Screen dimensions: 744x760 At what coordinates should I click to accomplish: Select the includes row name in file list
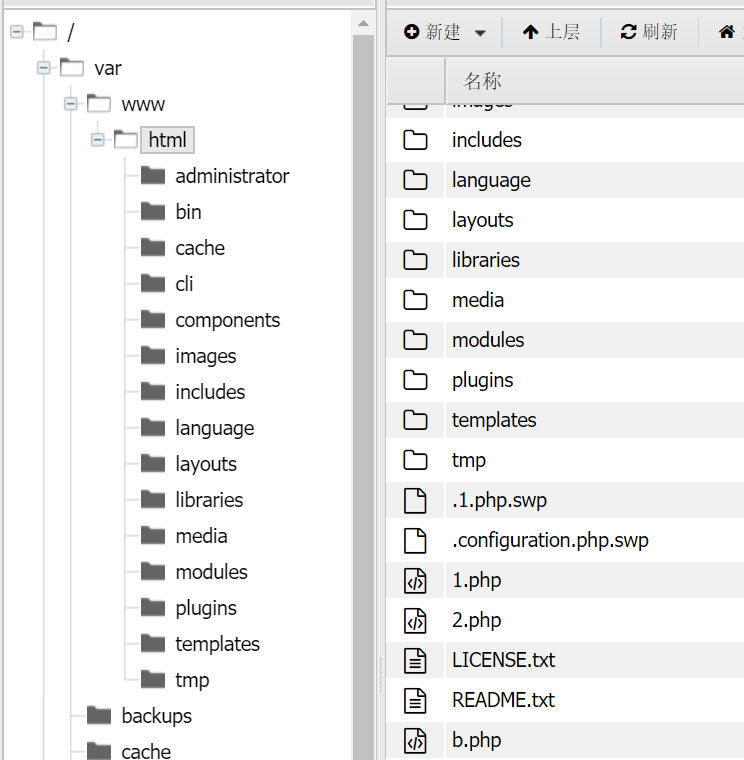pos(487,140)
